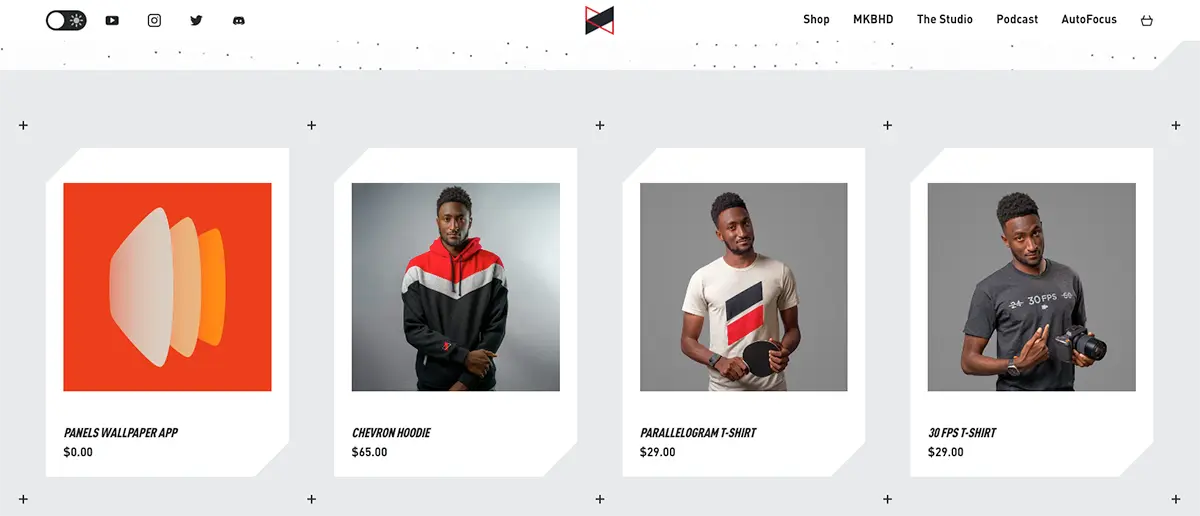View the Parallelogram T-Shirt product photo
The height and width of the screenshot is (516, 1200).
pyautogui.click(x=744, y=287)
